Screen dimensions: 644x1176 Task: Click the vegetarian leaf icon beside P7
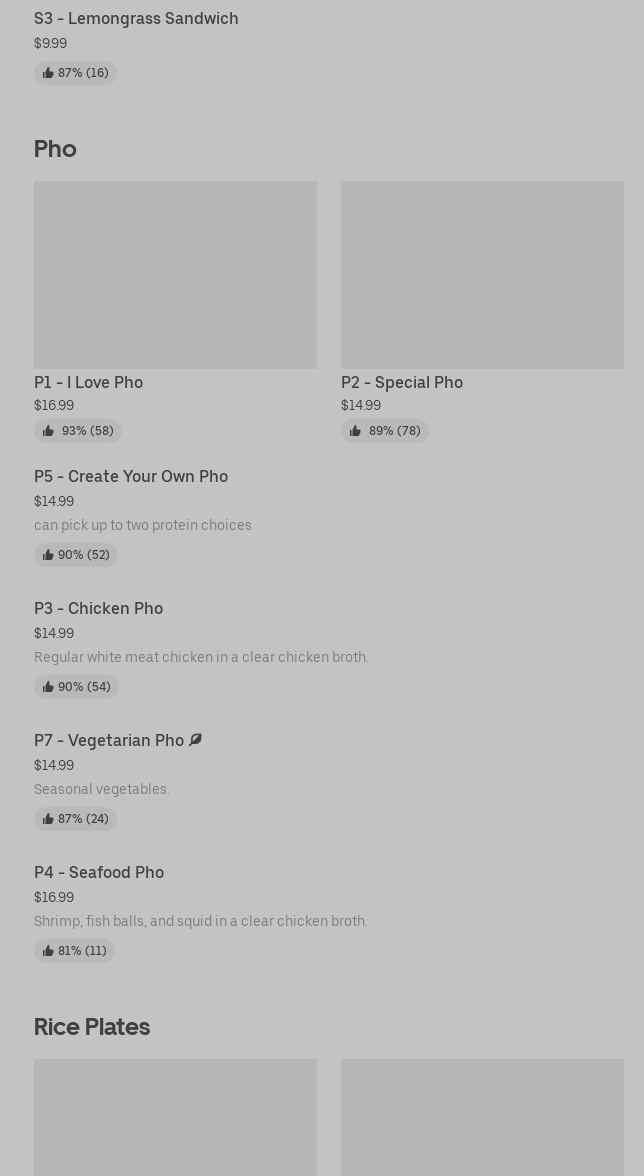click(x=196, y=740)
